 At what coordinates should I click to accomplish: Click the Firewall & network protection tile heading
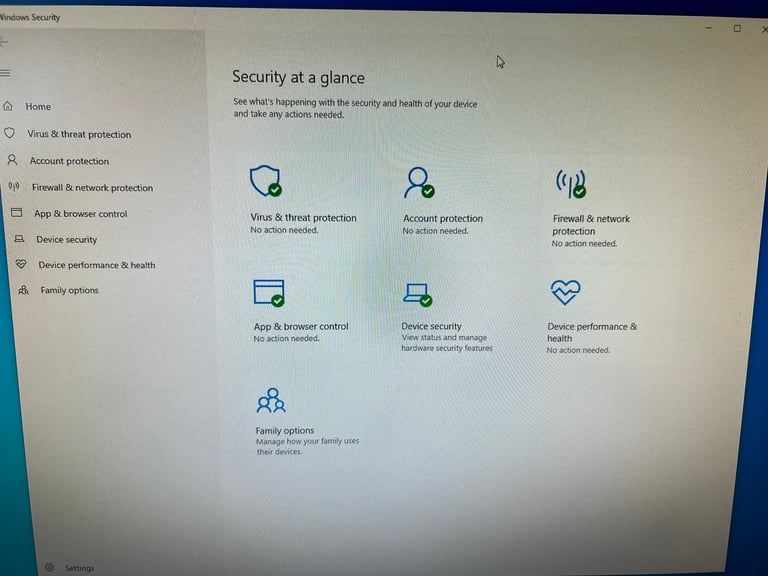point(591,225)
